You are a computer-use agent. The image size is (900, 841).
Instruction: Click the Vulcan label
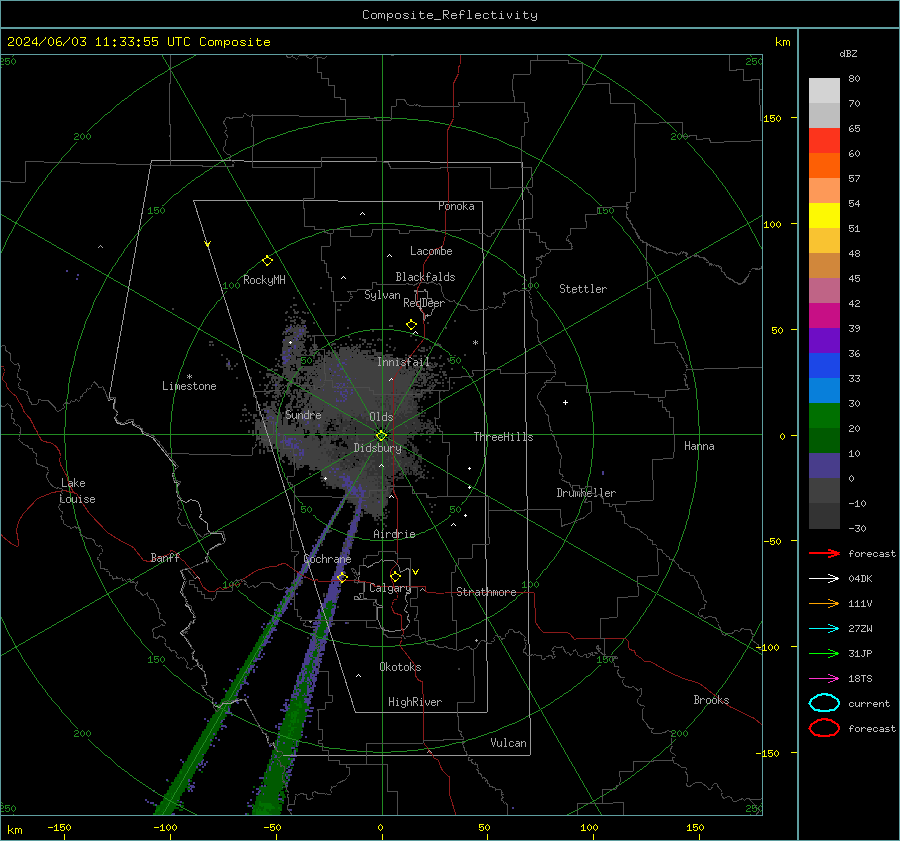coord(508,743)
